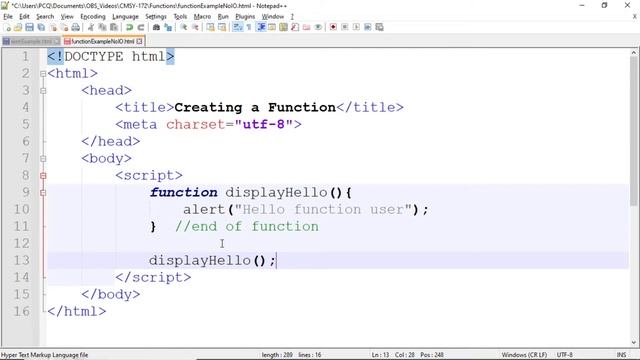
Task: Click the Windows (CR LF) status entry
Action: click(524, 355)
